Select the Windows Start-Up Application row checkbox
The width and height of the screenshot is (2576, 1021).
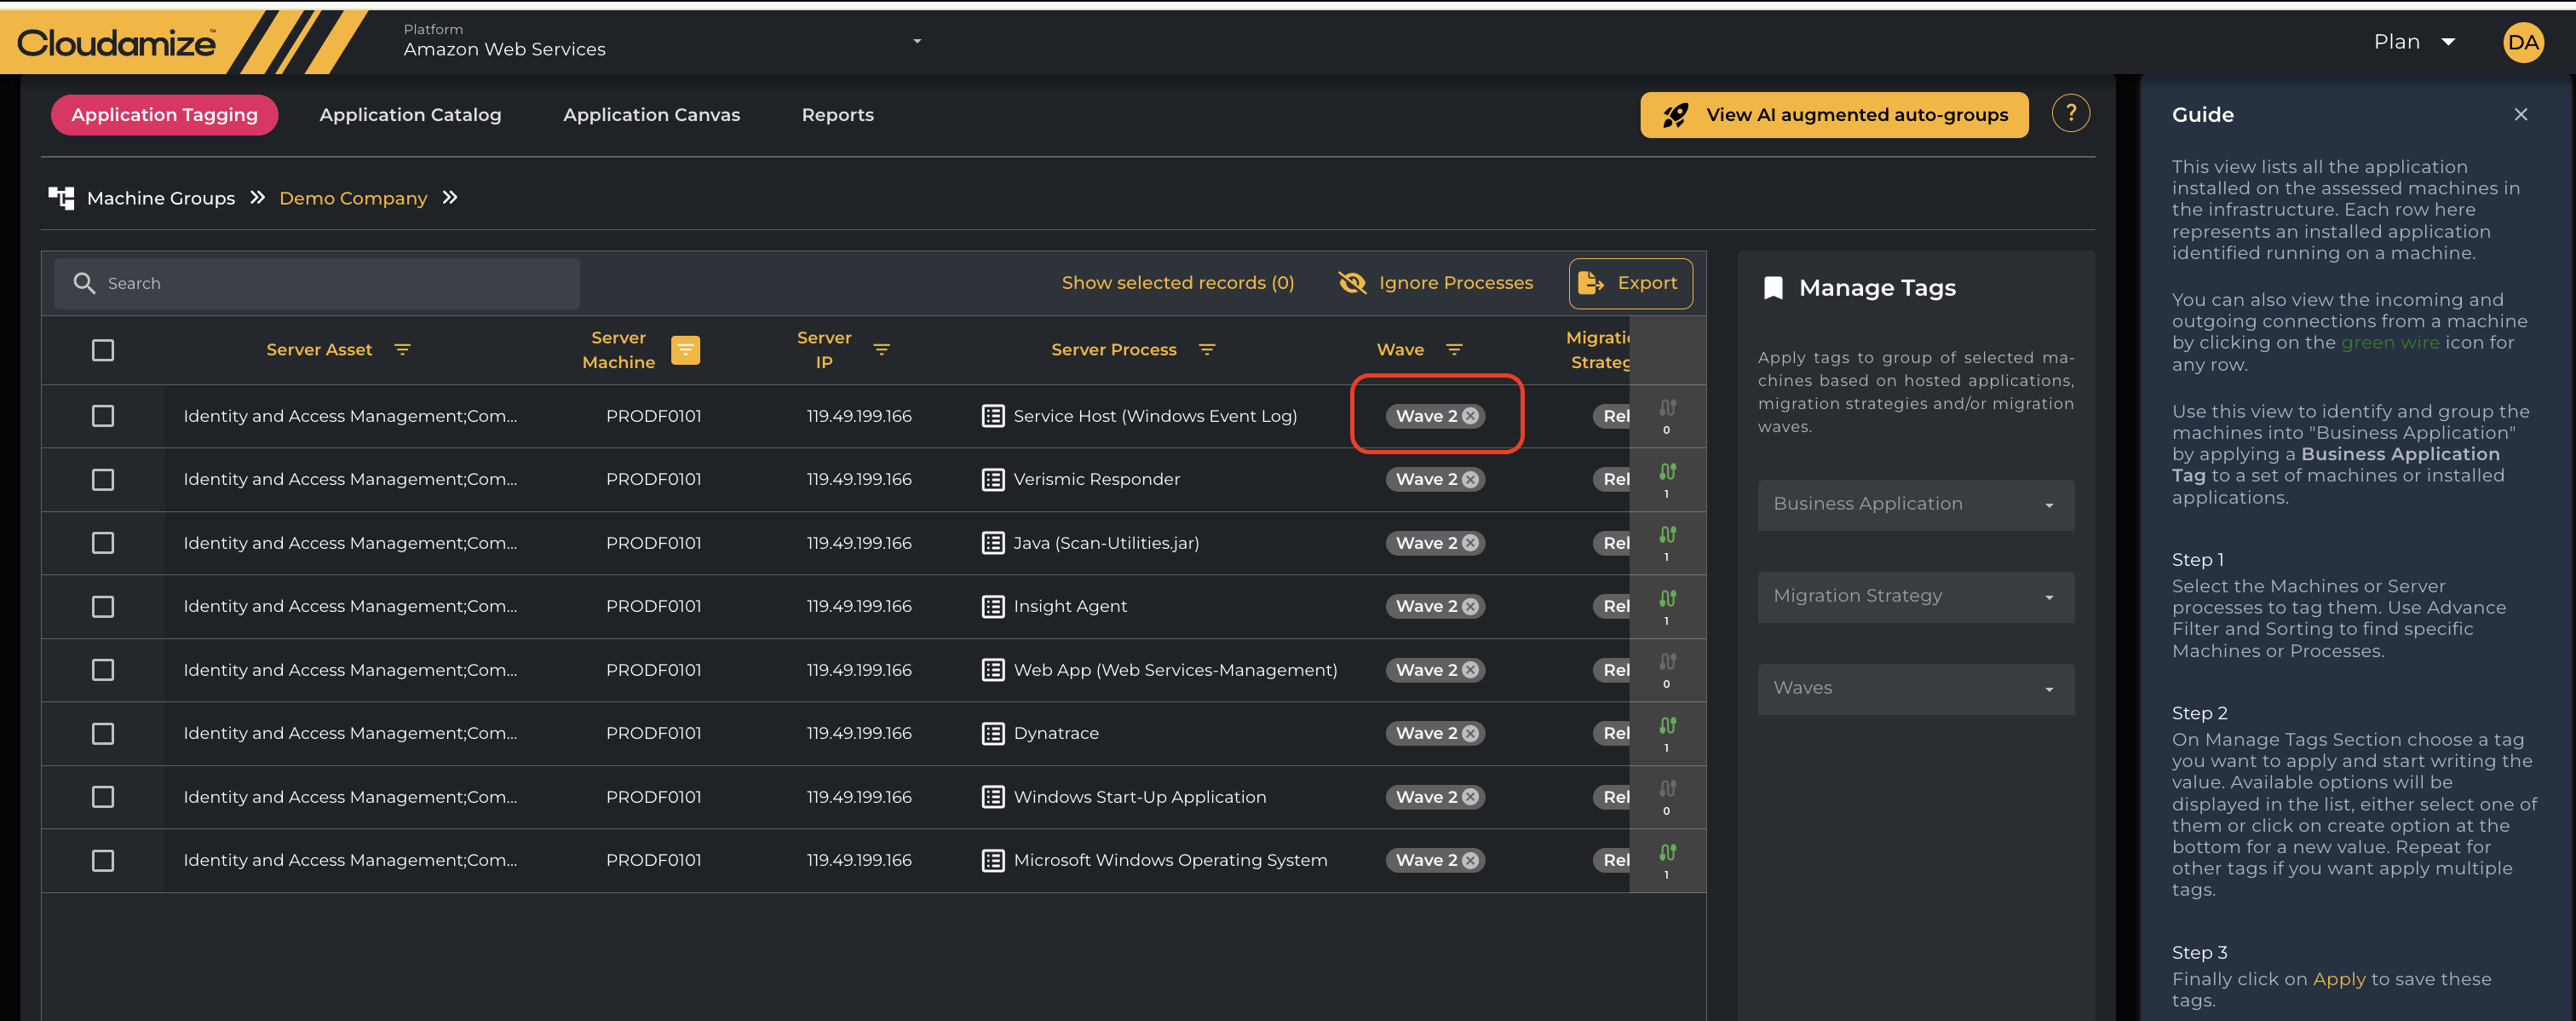click(103, 797)
